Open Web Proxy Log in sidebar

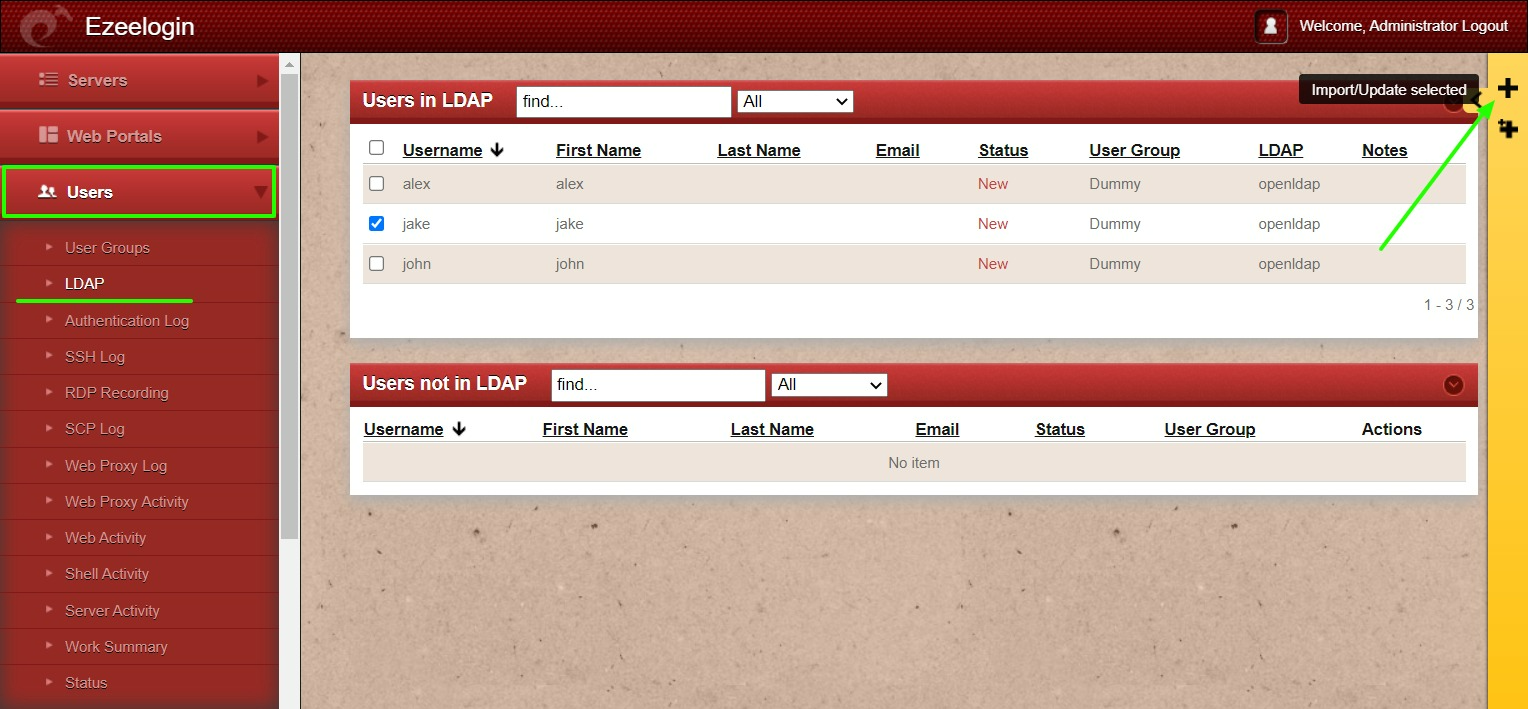(116, 465)
